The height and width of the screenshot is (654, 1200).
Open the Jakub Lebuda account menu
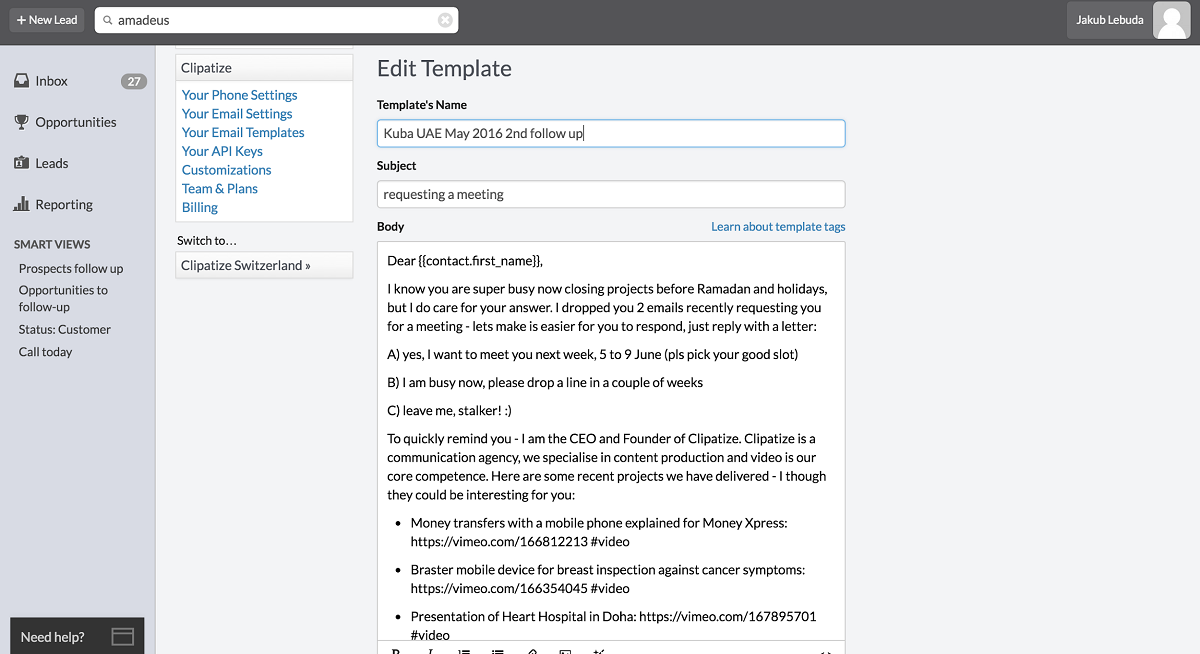[x=1109, y=20]
